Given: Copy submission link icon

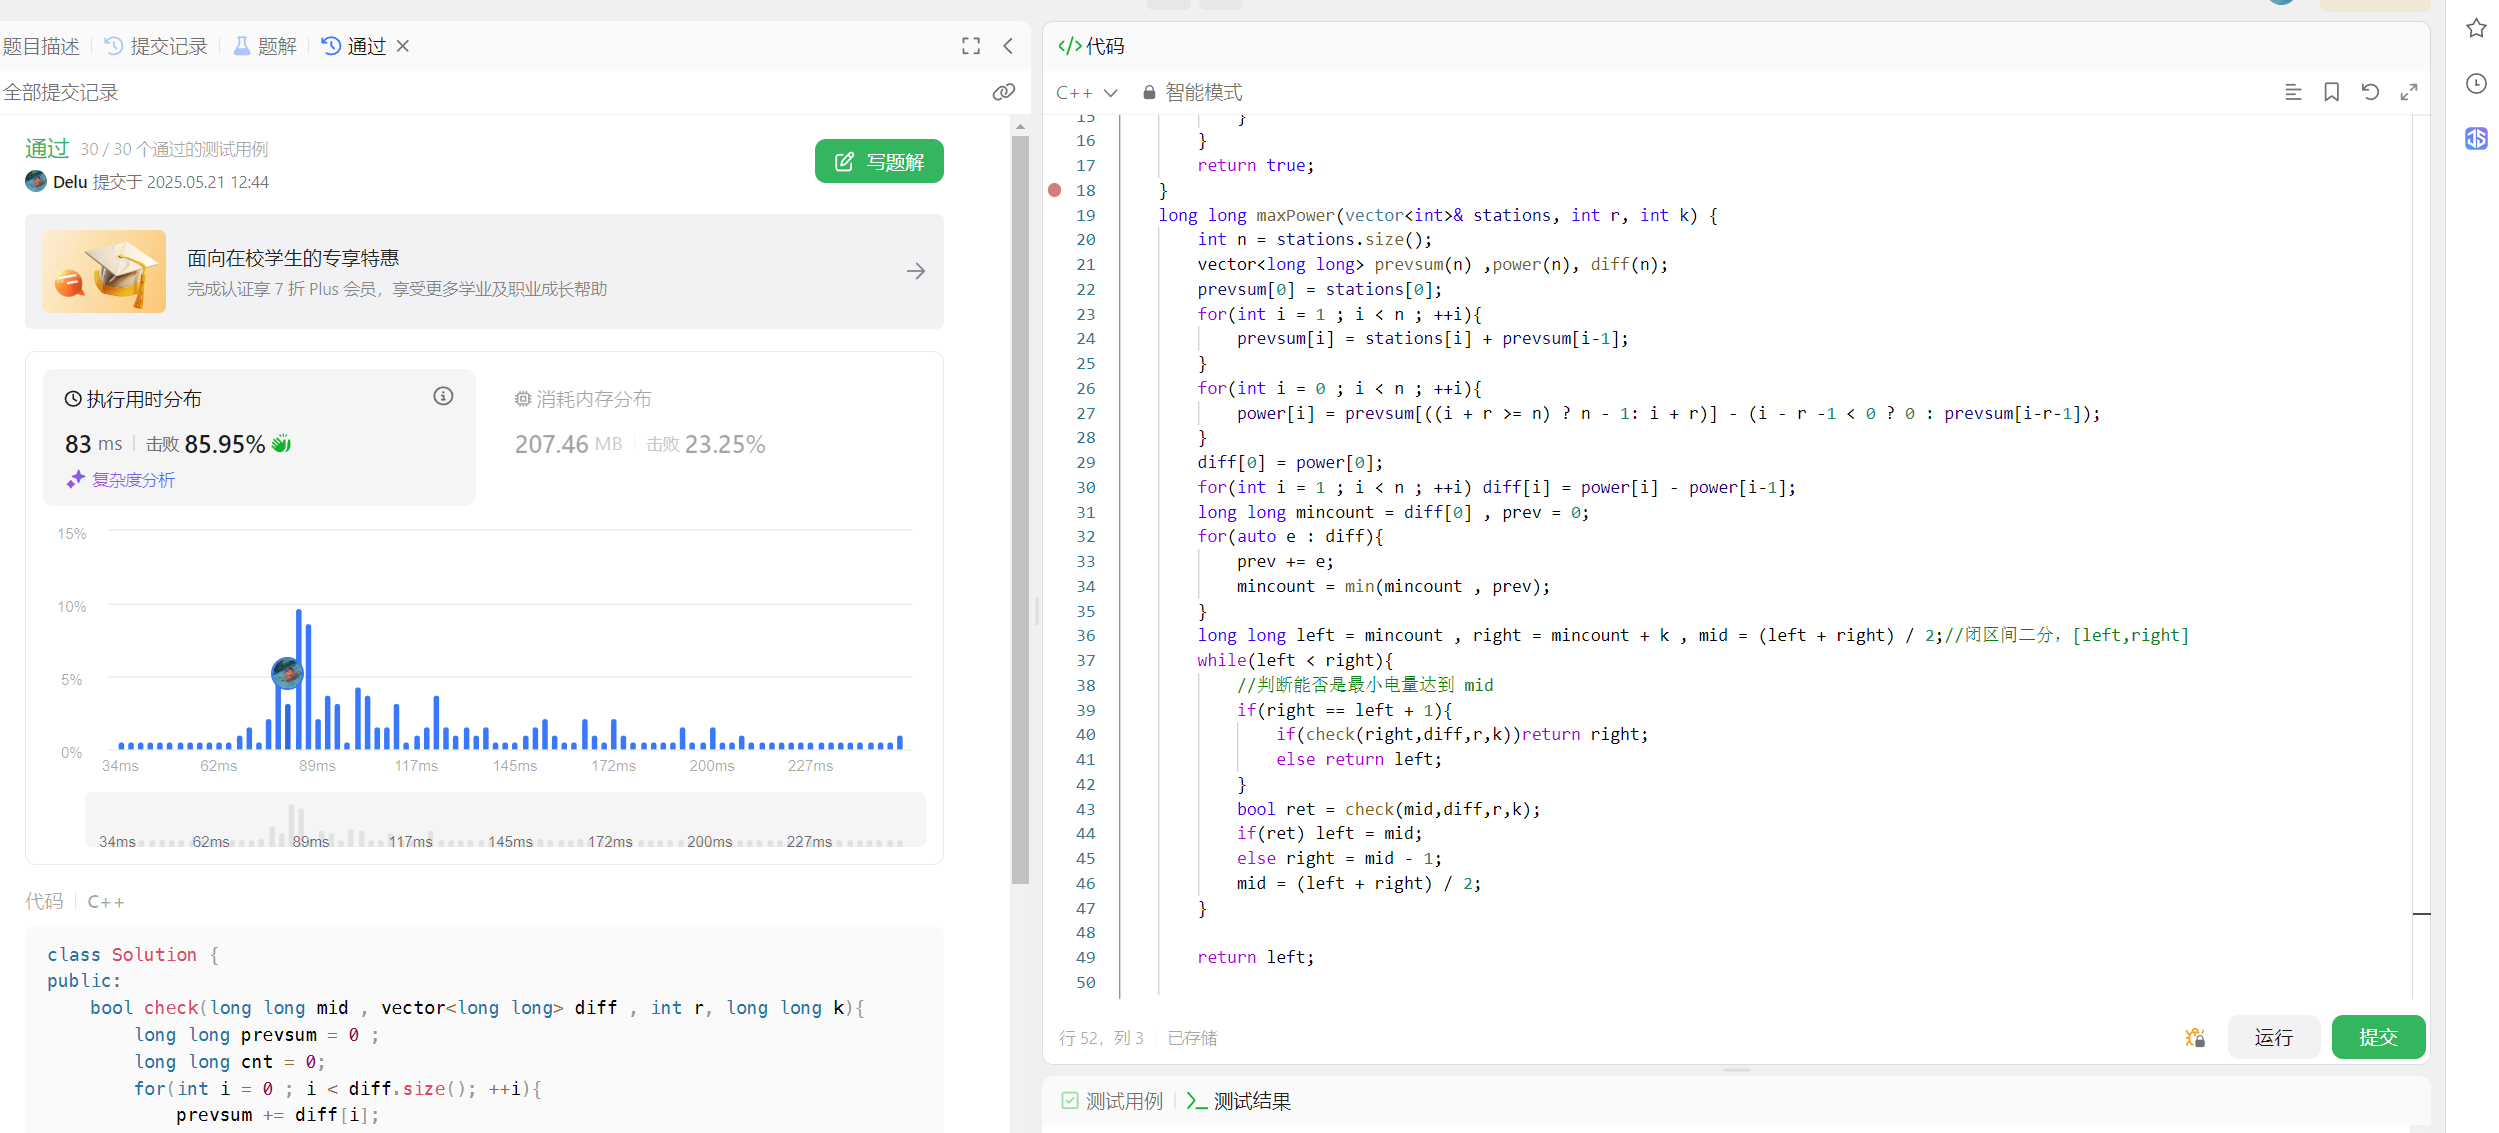Looking at the screenshot, I should pyautogui.click(x=1003, y=92).
